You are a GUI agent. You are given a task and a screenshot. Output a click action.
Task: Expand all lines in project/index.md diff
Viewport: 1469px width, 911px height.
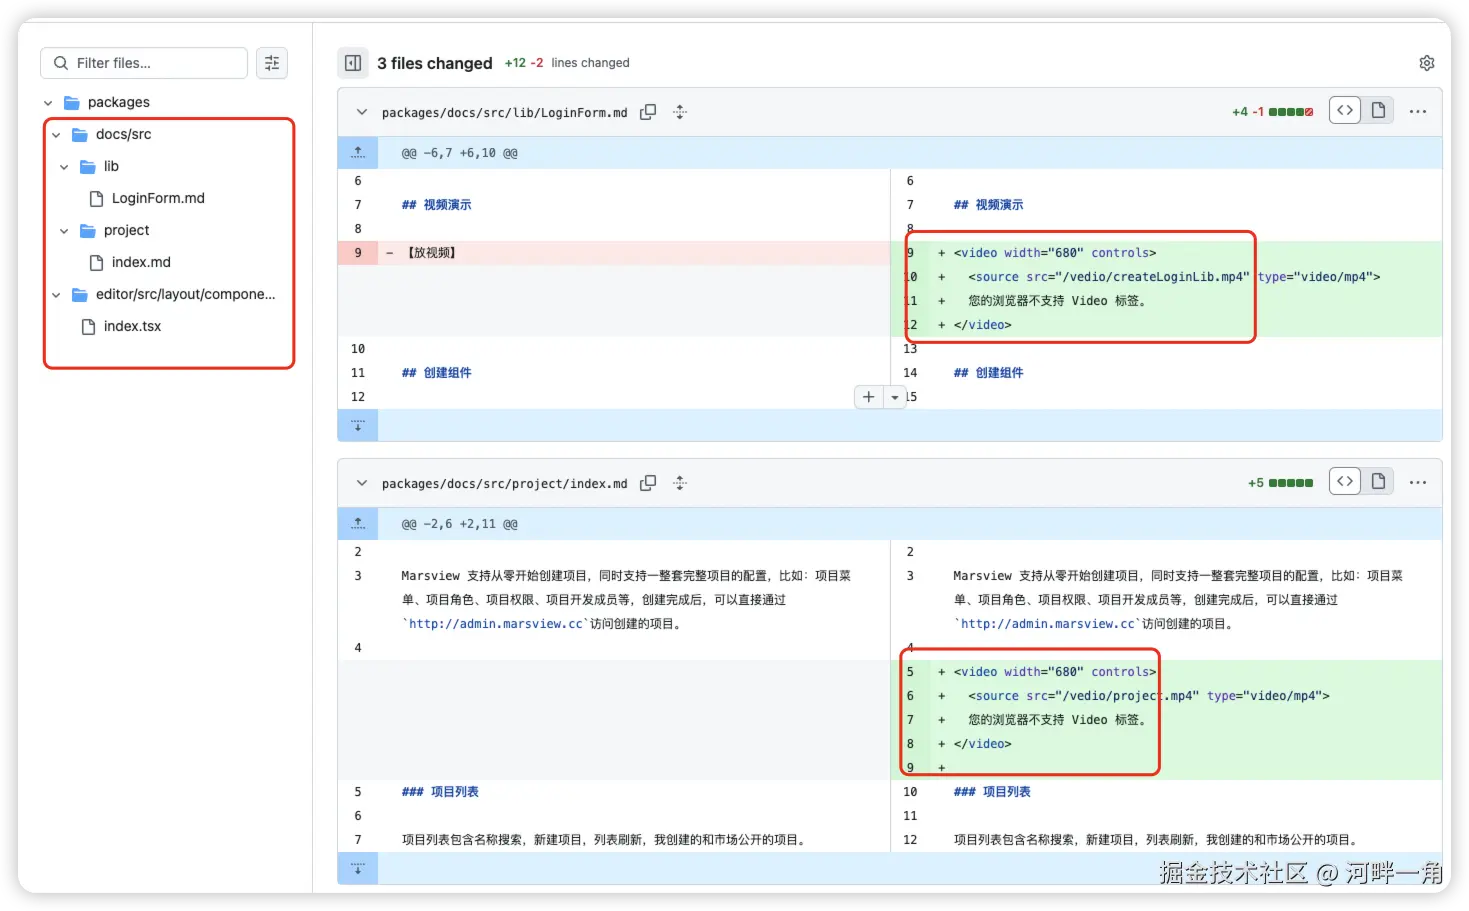click(680, 483)
